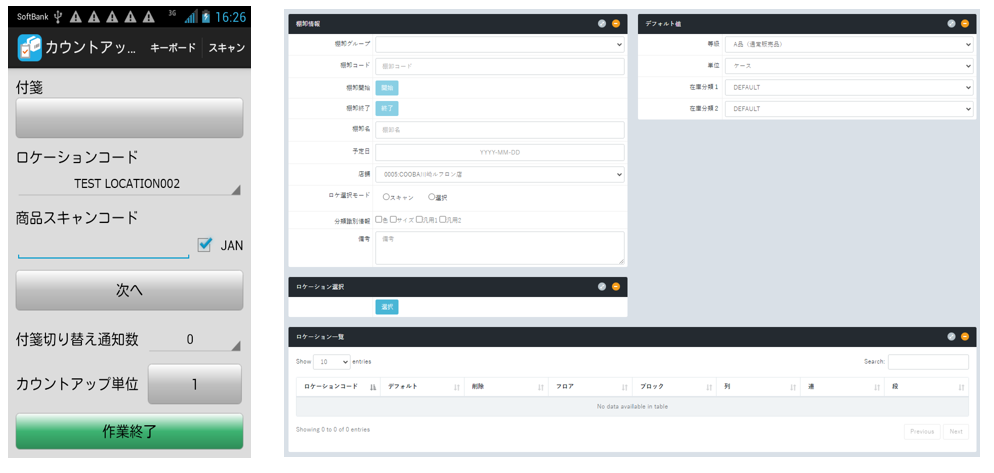
Task: Check the 色 checkbox
Action: click(x=378, y=219)
